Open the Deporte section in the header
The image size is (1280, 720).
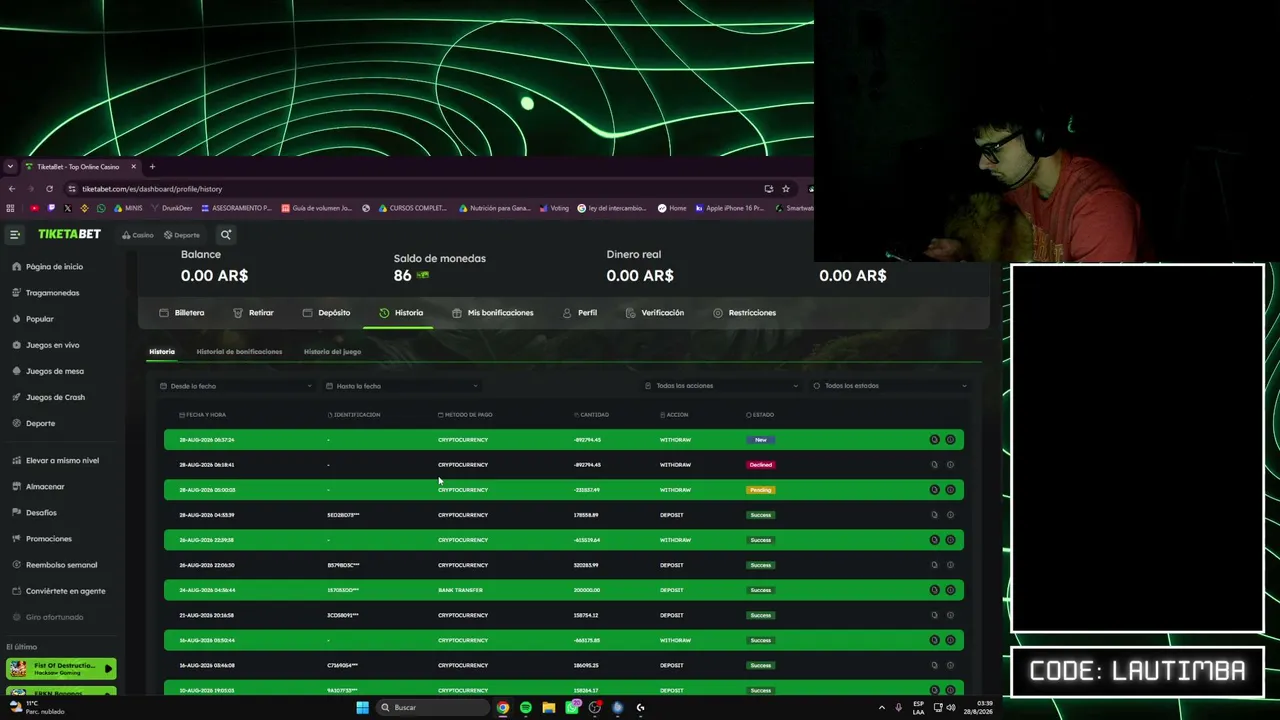(x=182, y=235)
